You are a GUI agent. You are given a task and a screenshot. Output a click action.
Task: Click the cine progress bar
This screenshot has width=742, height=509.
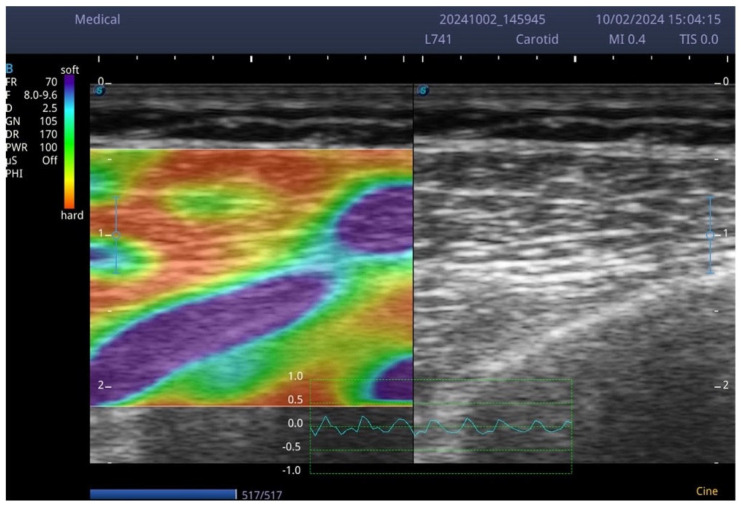click(163, 494)
